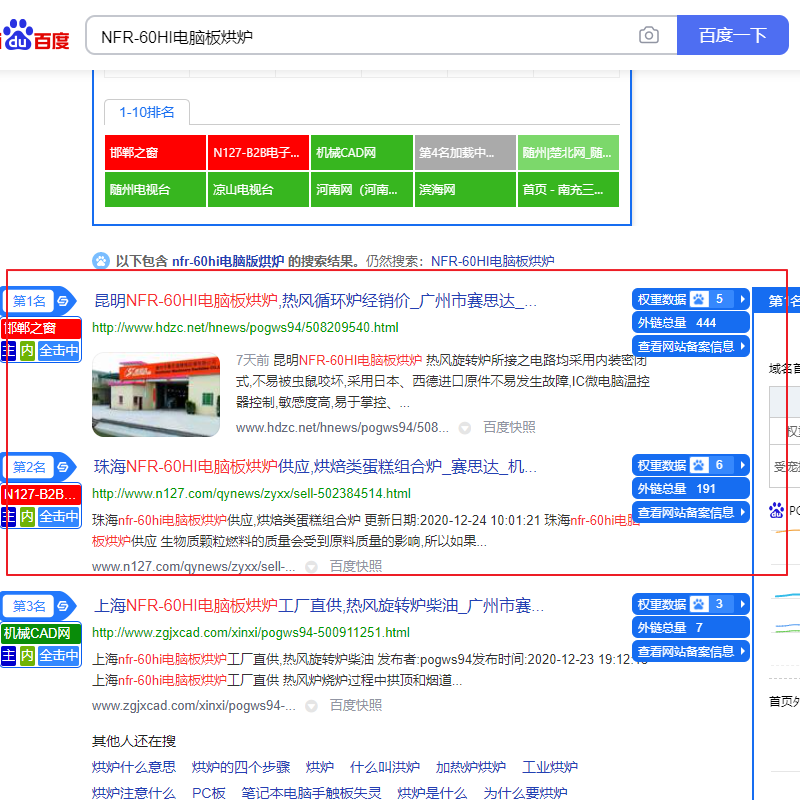Click 外链总量 444 badge
Screen dimensions: 800x800
click(x=690, y=322)
